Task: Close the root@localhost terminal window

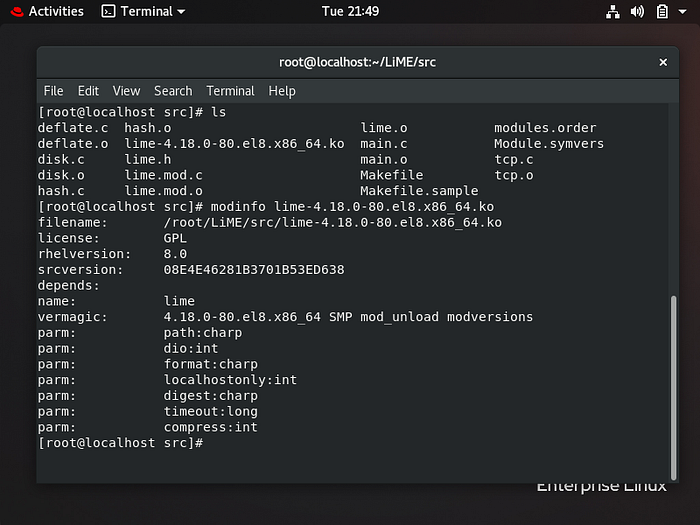Action: [663, 62]
